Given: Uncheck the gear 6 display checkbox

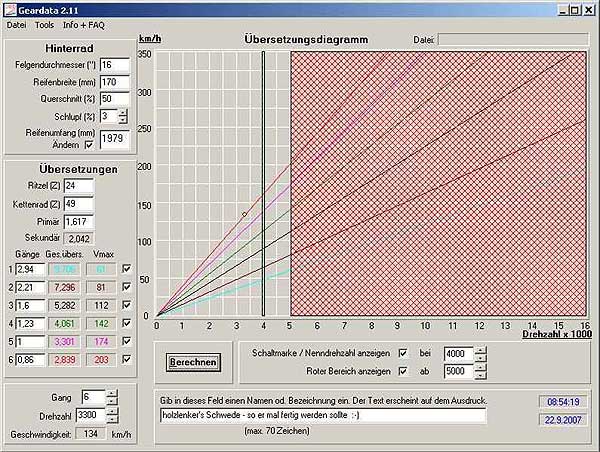Looking at the screenshot, I should 126,359.
